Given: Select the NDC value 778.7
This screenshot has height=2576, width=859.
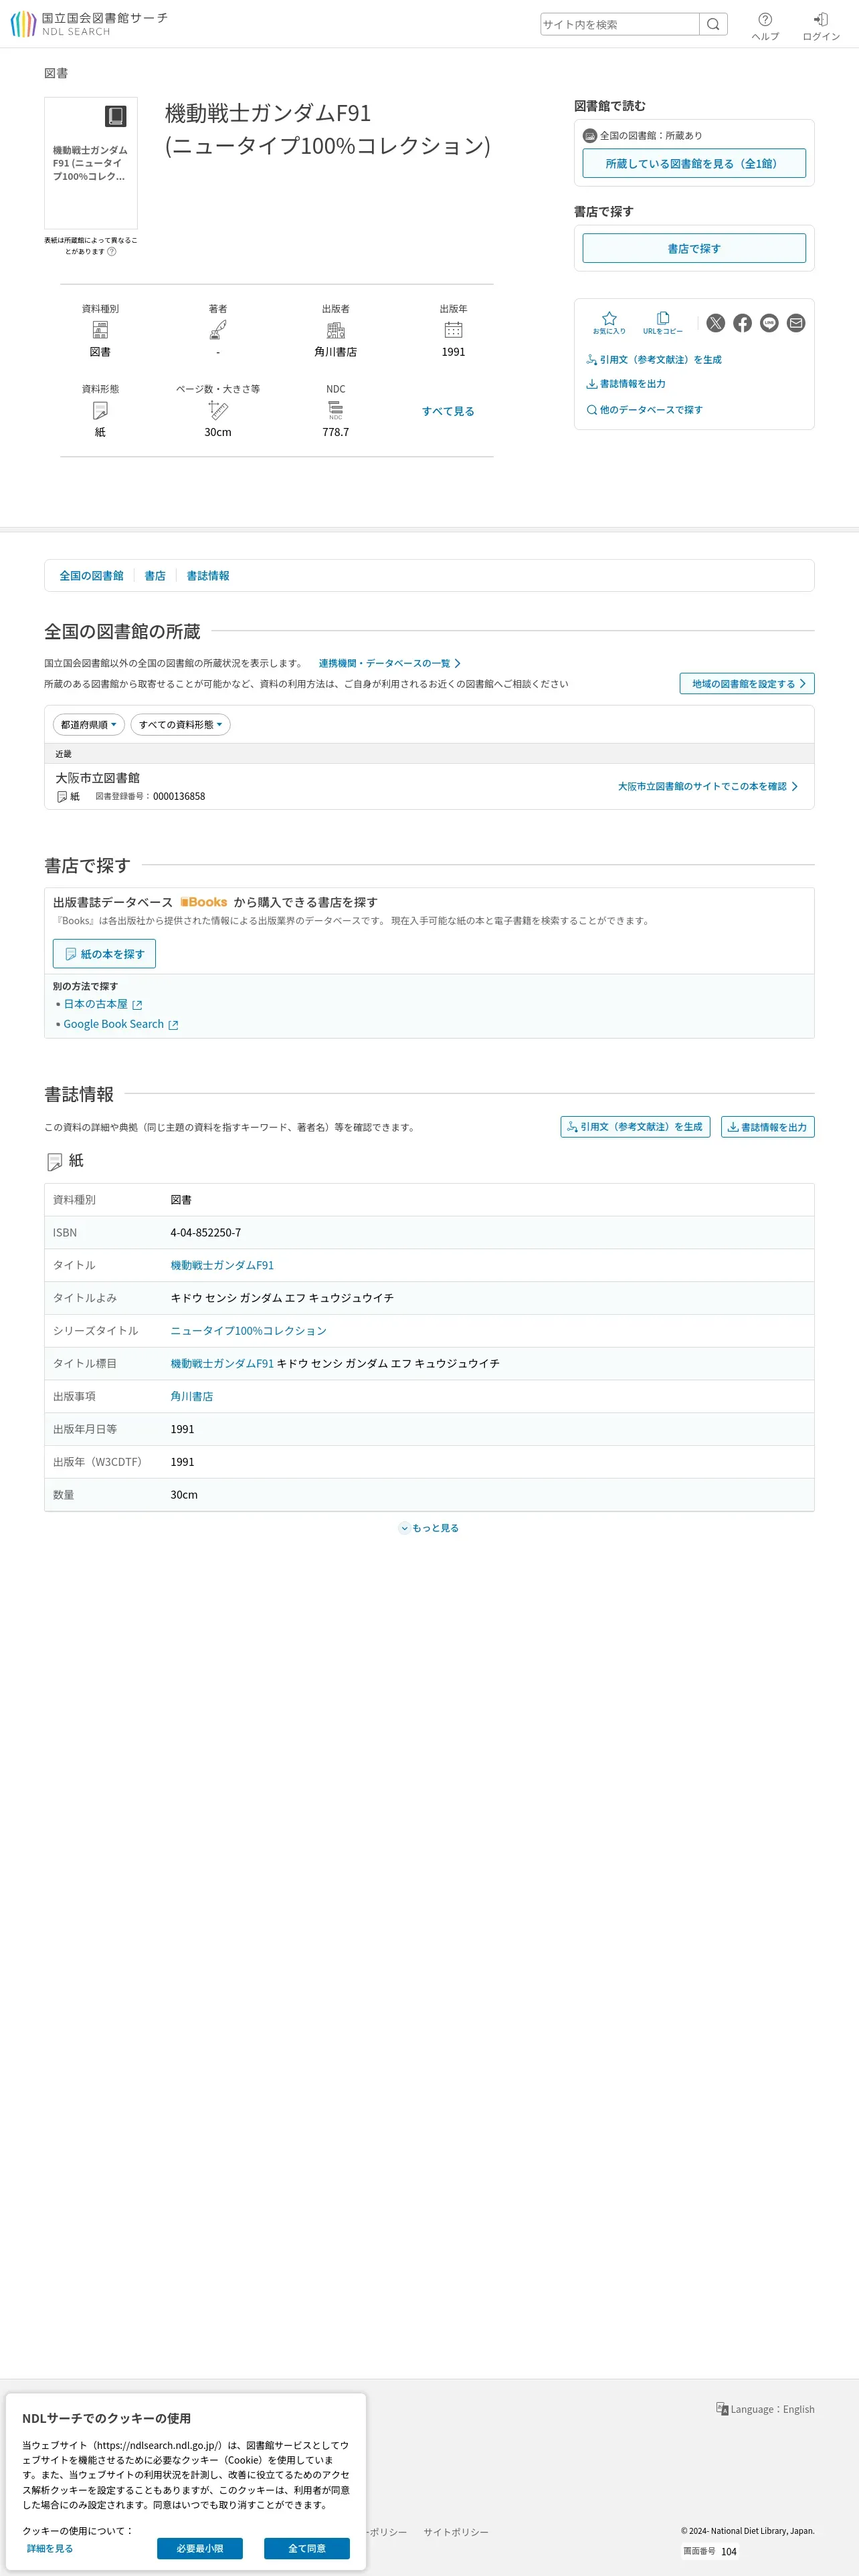Looking at the screenshot, I should 336,432.
